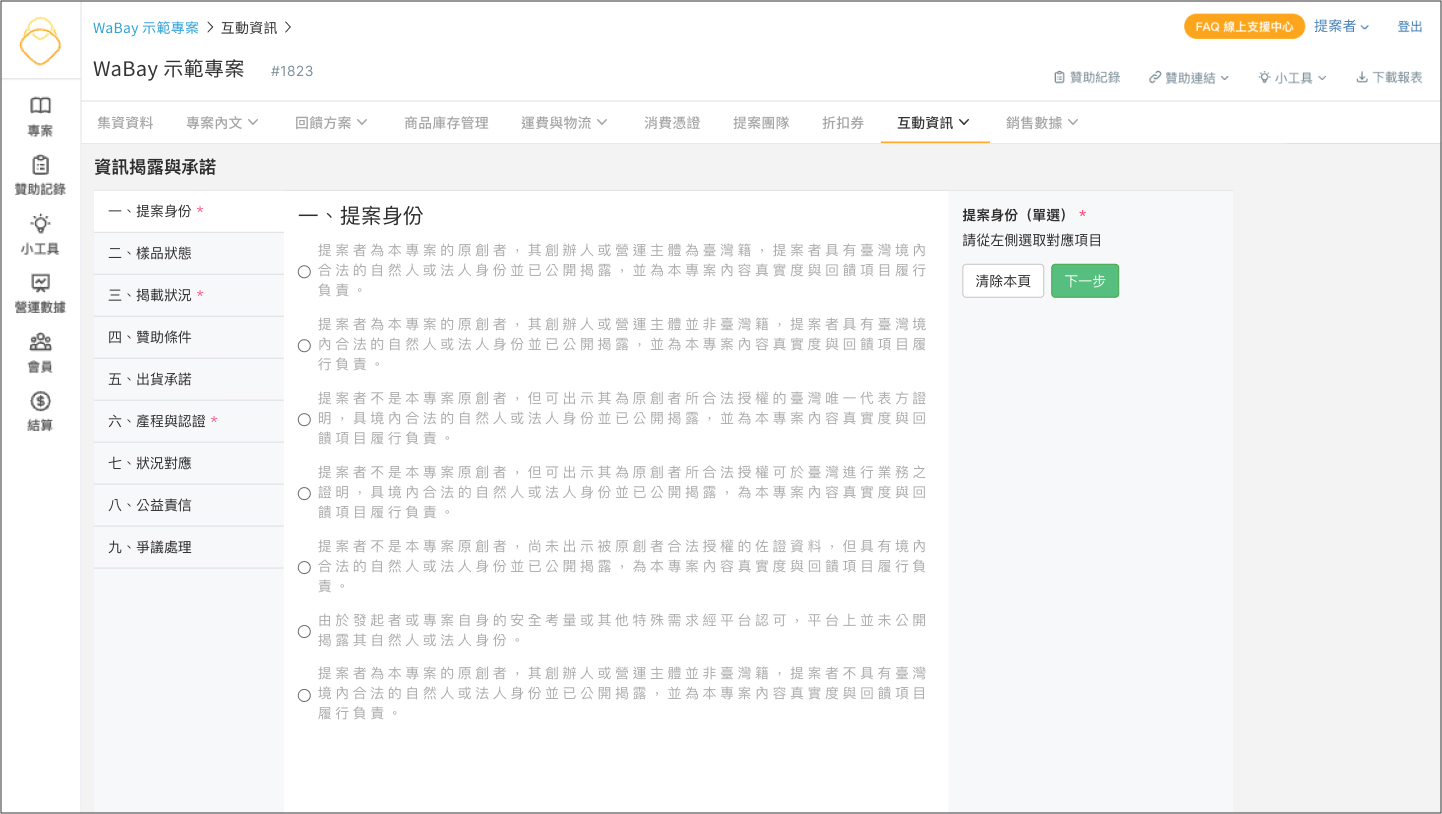Click 清除本頁 button
This screenshot has height=814, width=1442.
coord(1003,281)
